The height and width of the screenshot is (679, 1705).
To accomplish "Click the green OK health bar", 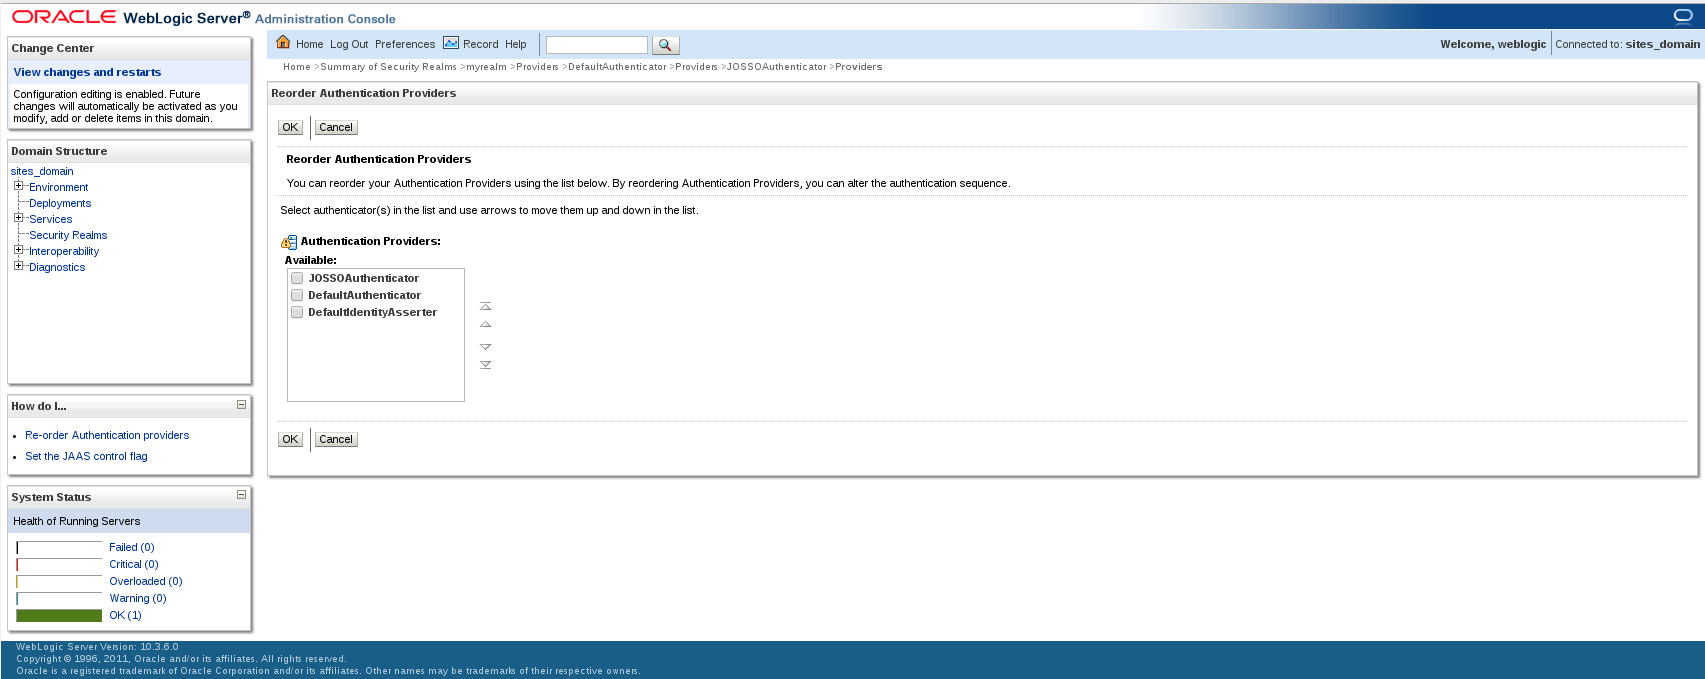I will click(x=59, y=615).
